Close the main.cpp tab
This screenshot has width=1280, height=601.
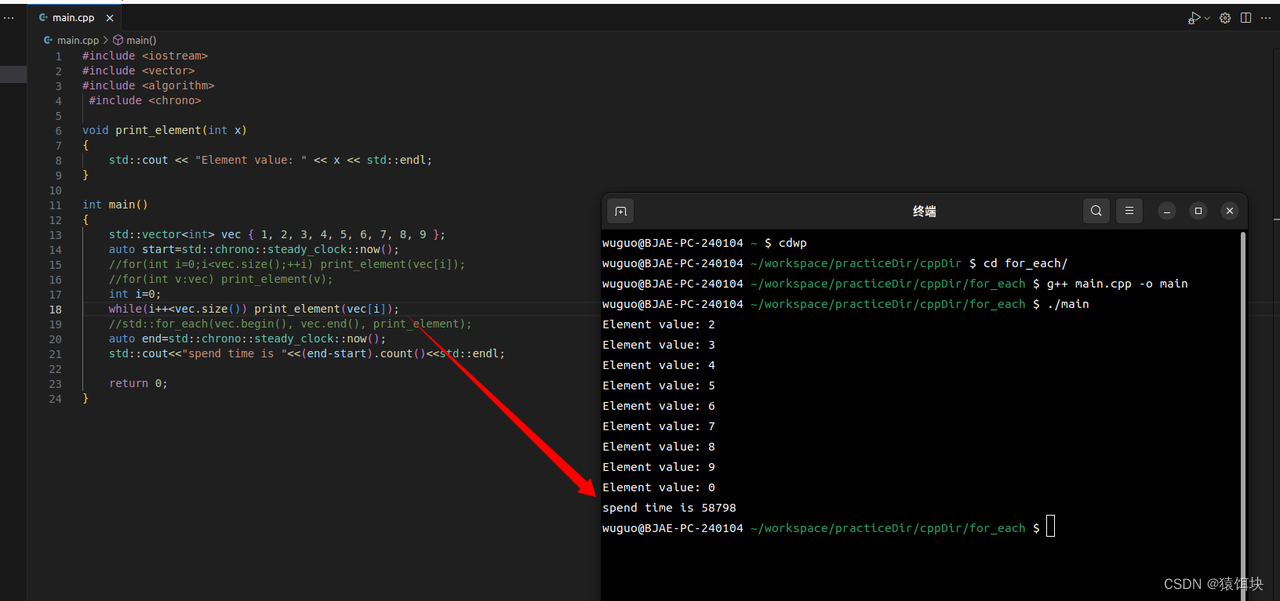pyautogui.click(x=110, y=17)
